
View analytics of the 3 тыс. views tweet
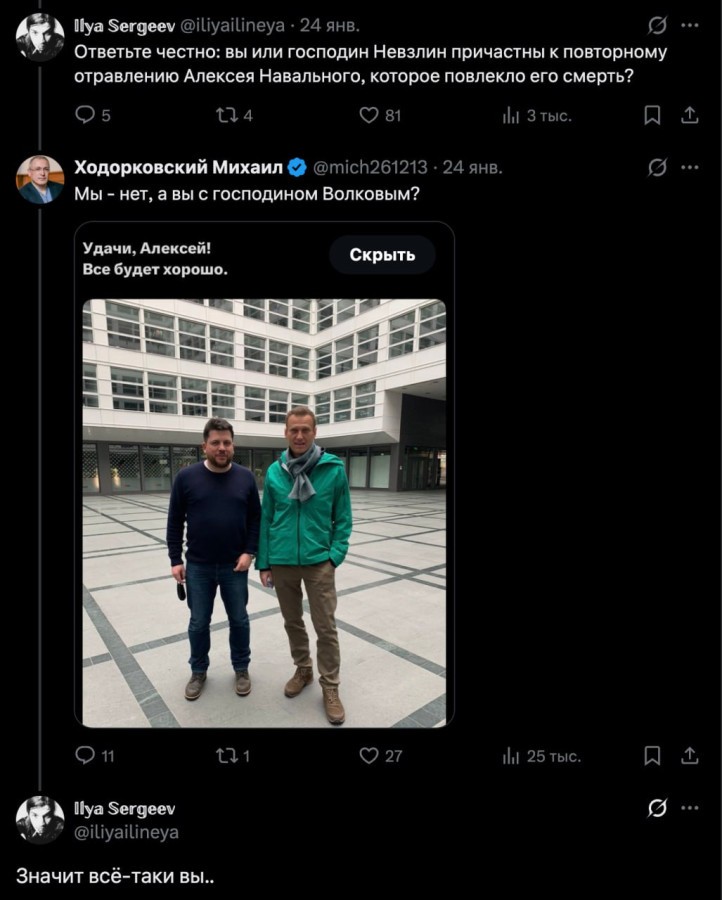coord(511,116)
